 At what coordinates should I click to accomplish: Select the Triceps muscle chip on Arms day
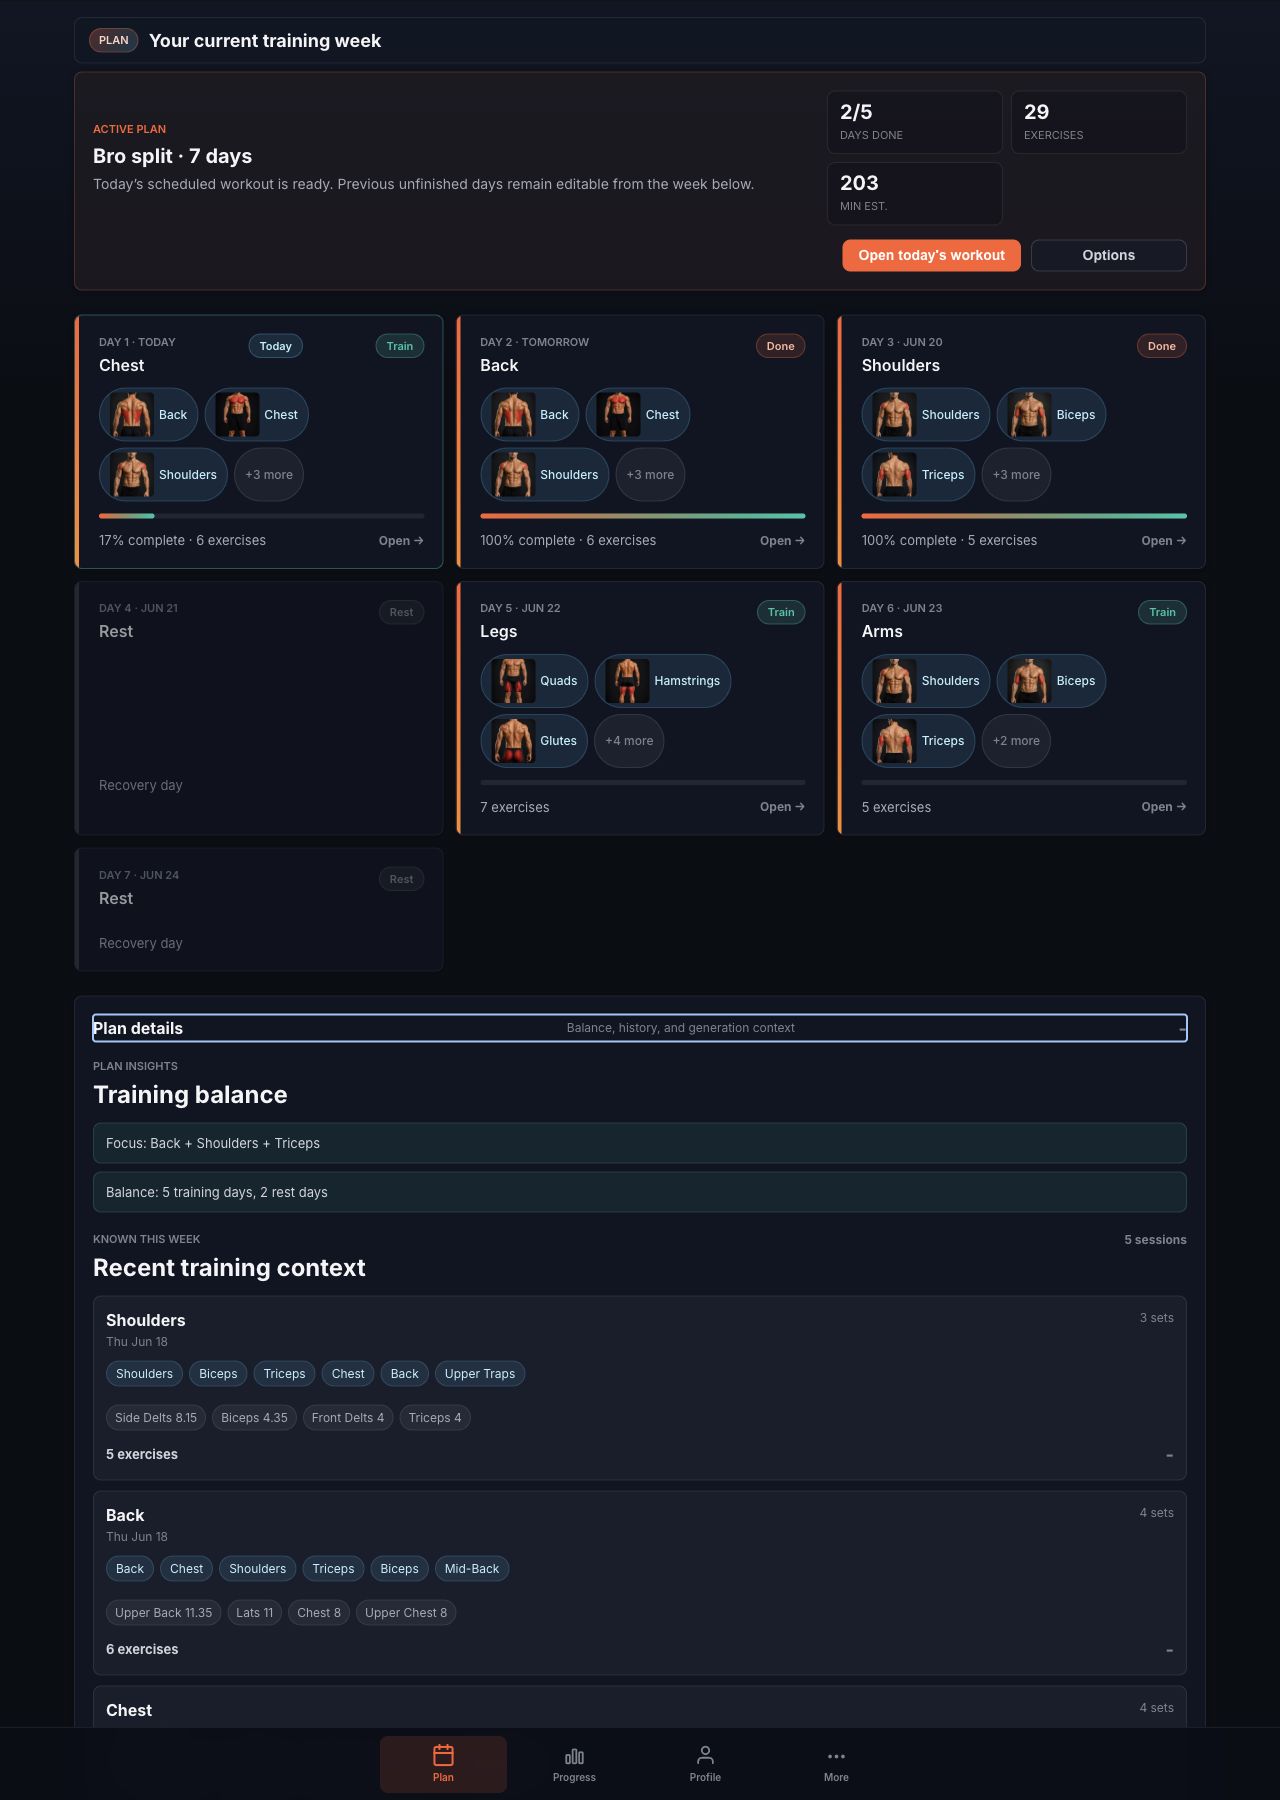click(x=918, y=740)
